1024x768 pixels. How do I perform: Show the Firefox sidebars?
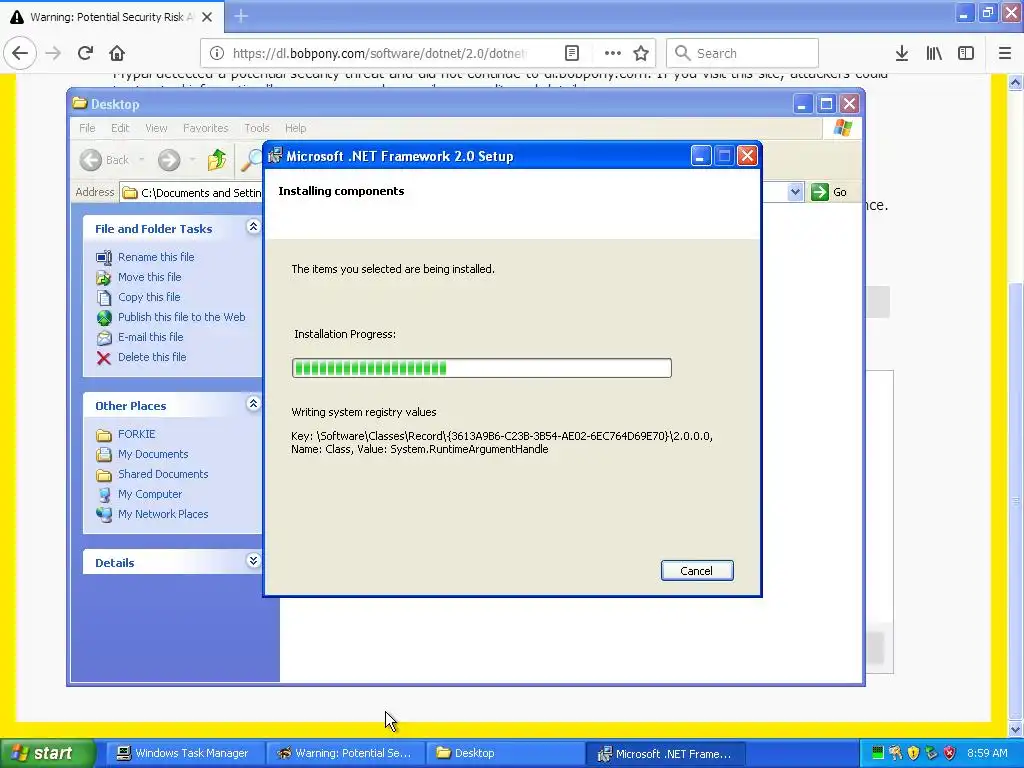coord(966,54)
